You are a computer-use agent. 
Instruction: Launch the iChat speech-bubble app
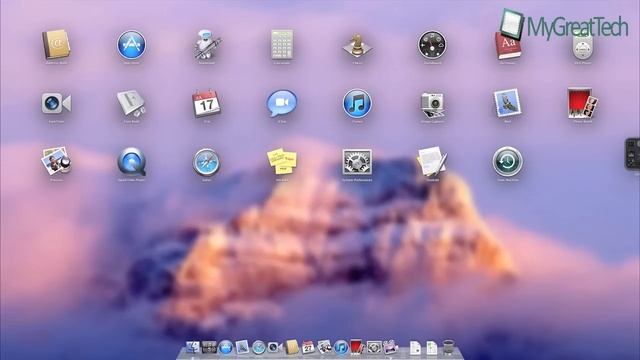point(282,104)
